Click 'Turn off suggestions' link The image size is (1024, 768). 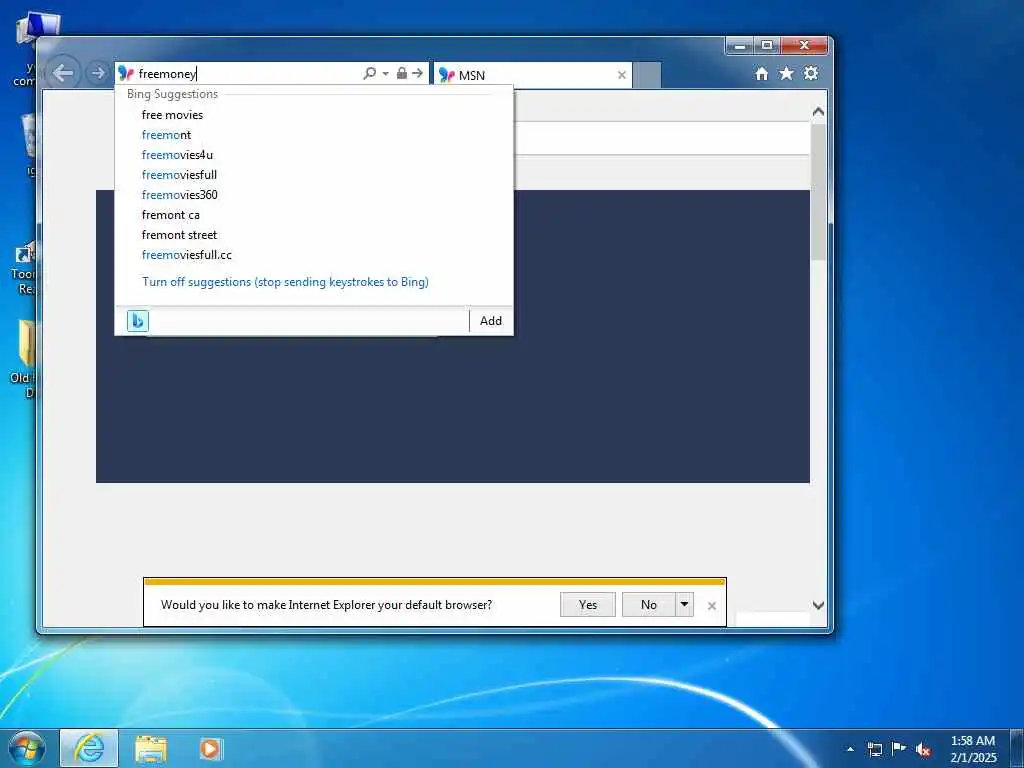[285, 282]
